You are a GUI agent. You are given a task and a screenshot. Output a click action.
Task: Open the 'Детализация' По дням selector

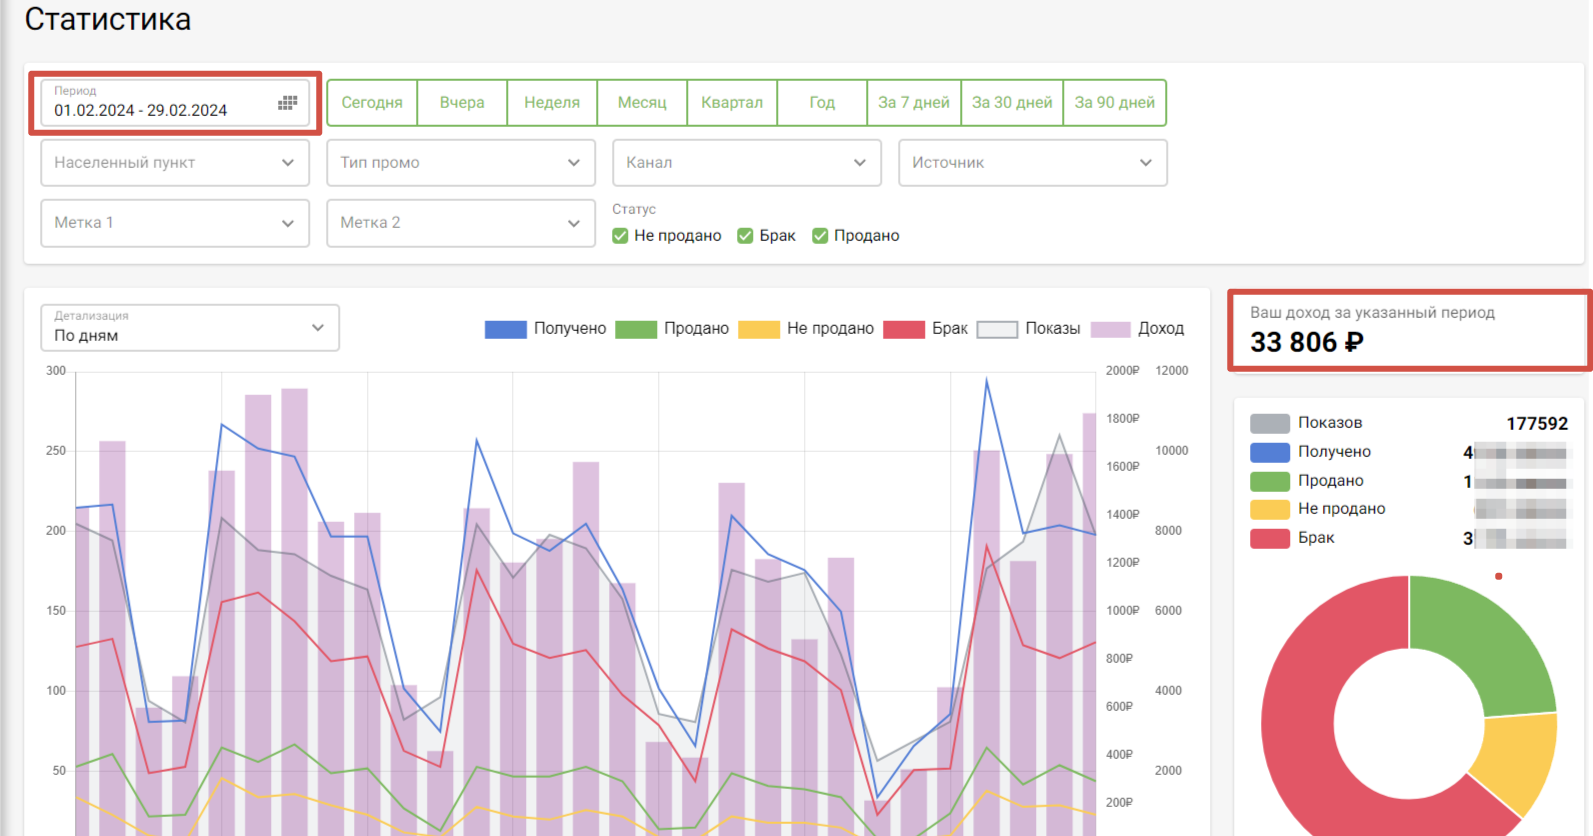tap(190, 328)
